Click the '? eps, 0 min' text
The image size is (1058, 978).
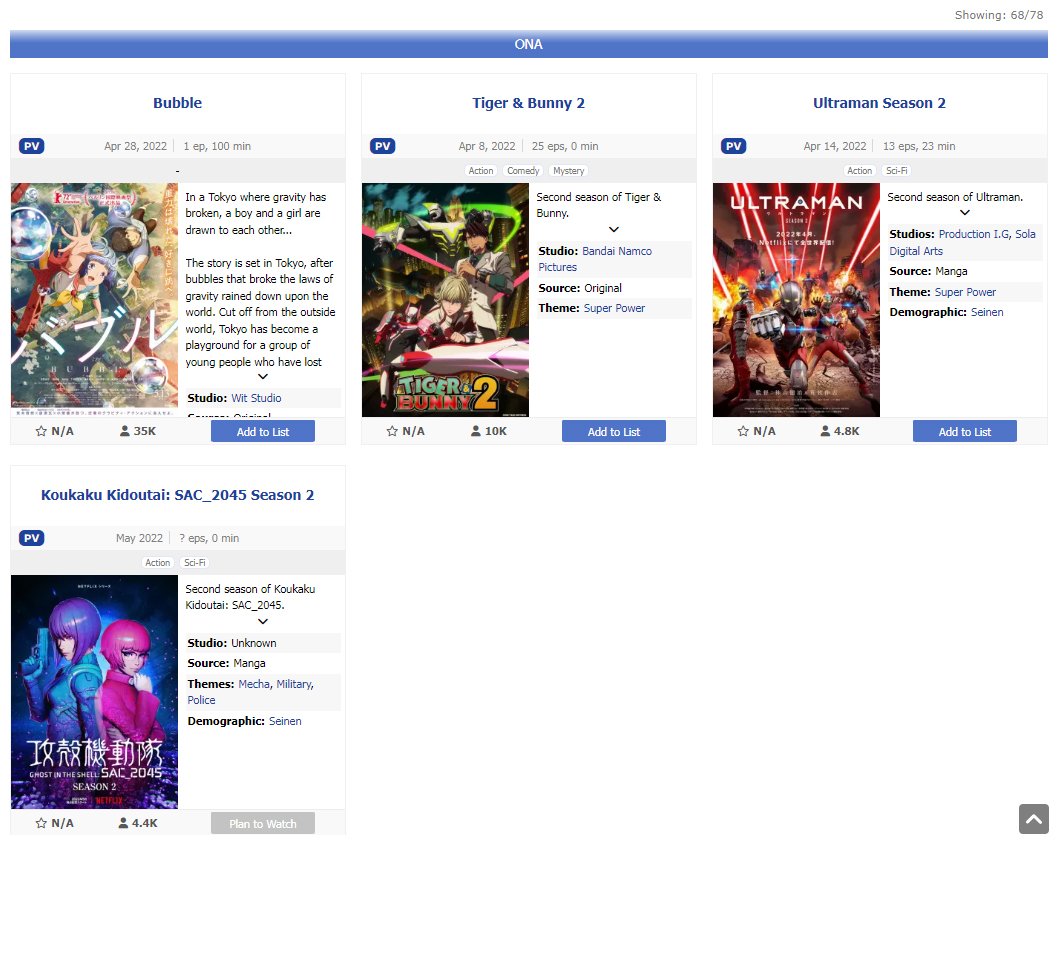(x=209, y=539)
